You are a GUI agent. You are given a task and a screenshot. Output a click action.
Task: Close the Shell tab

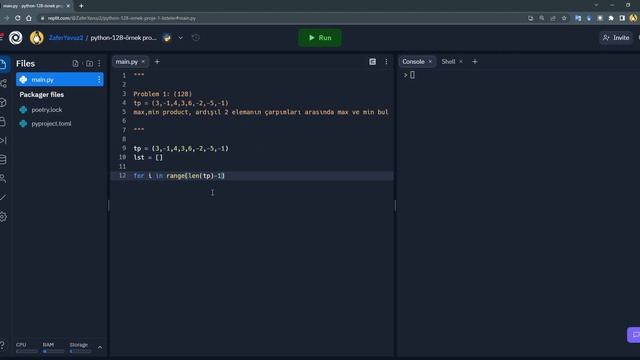[461, 62]
